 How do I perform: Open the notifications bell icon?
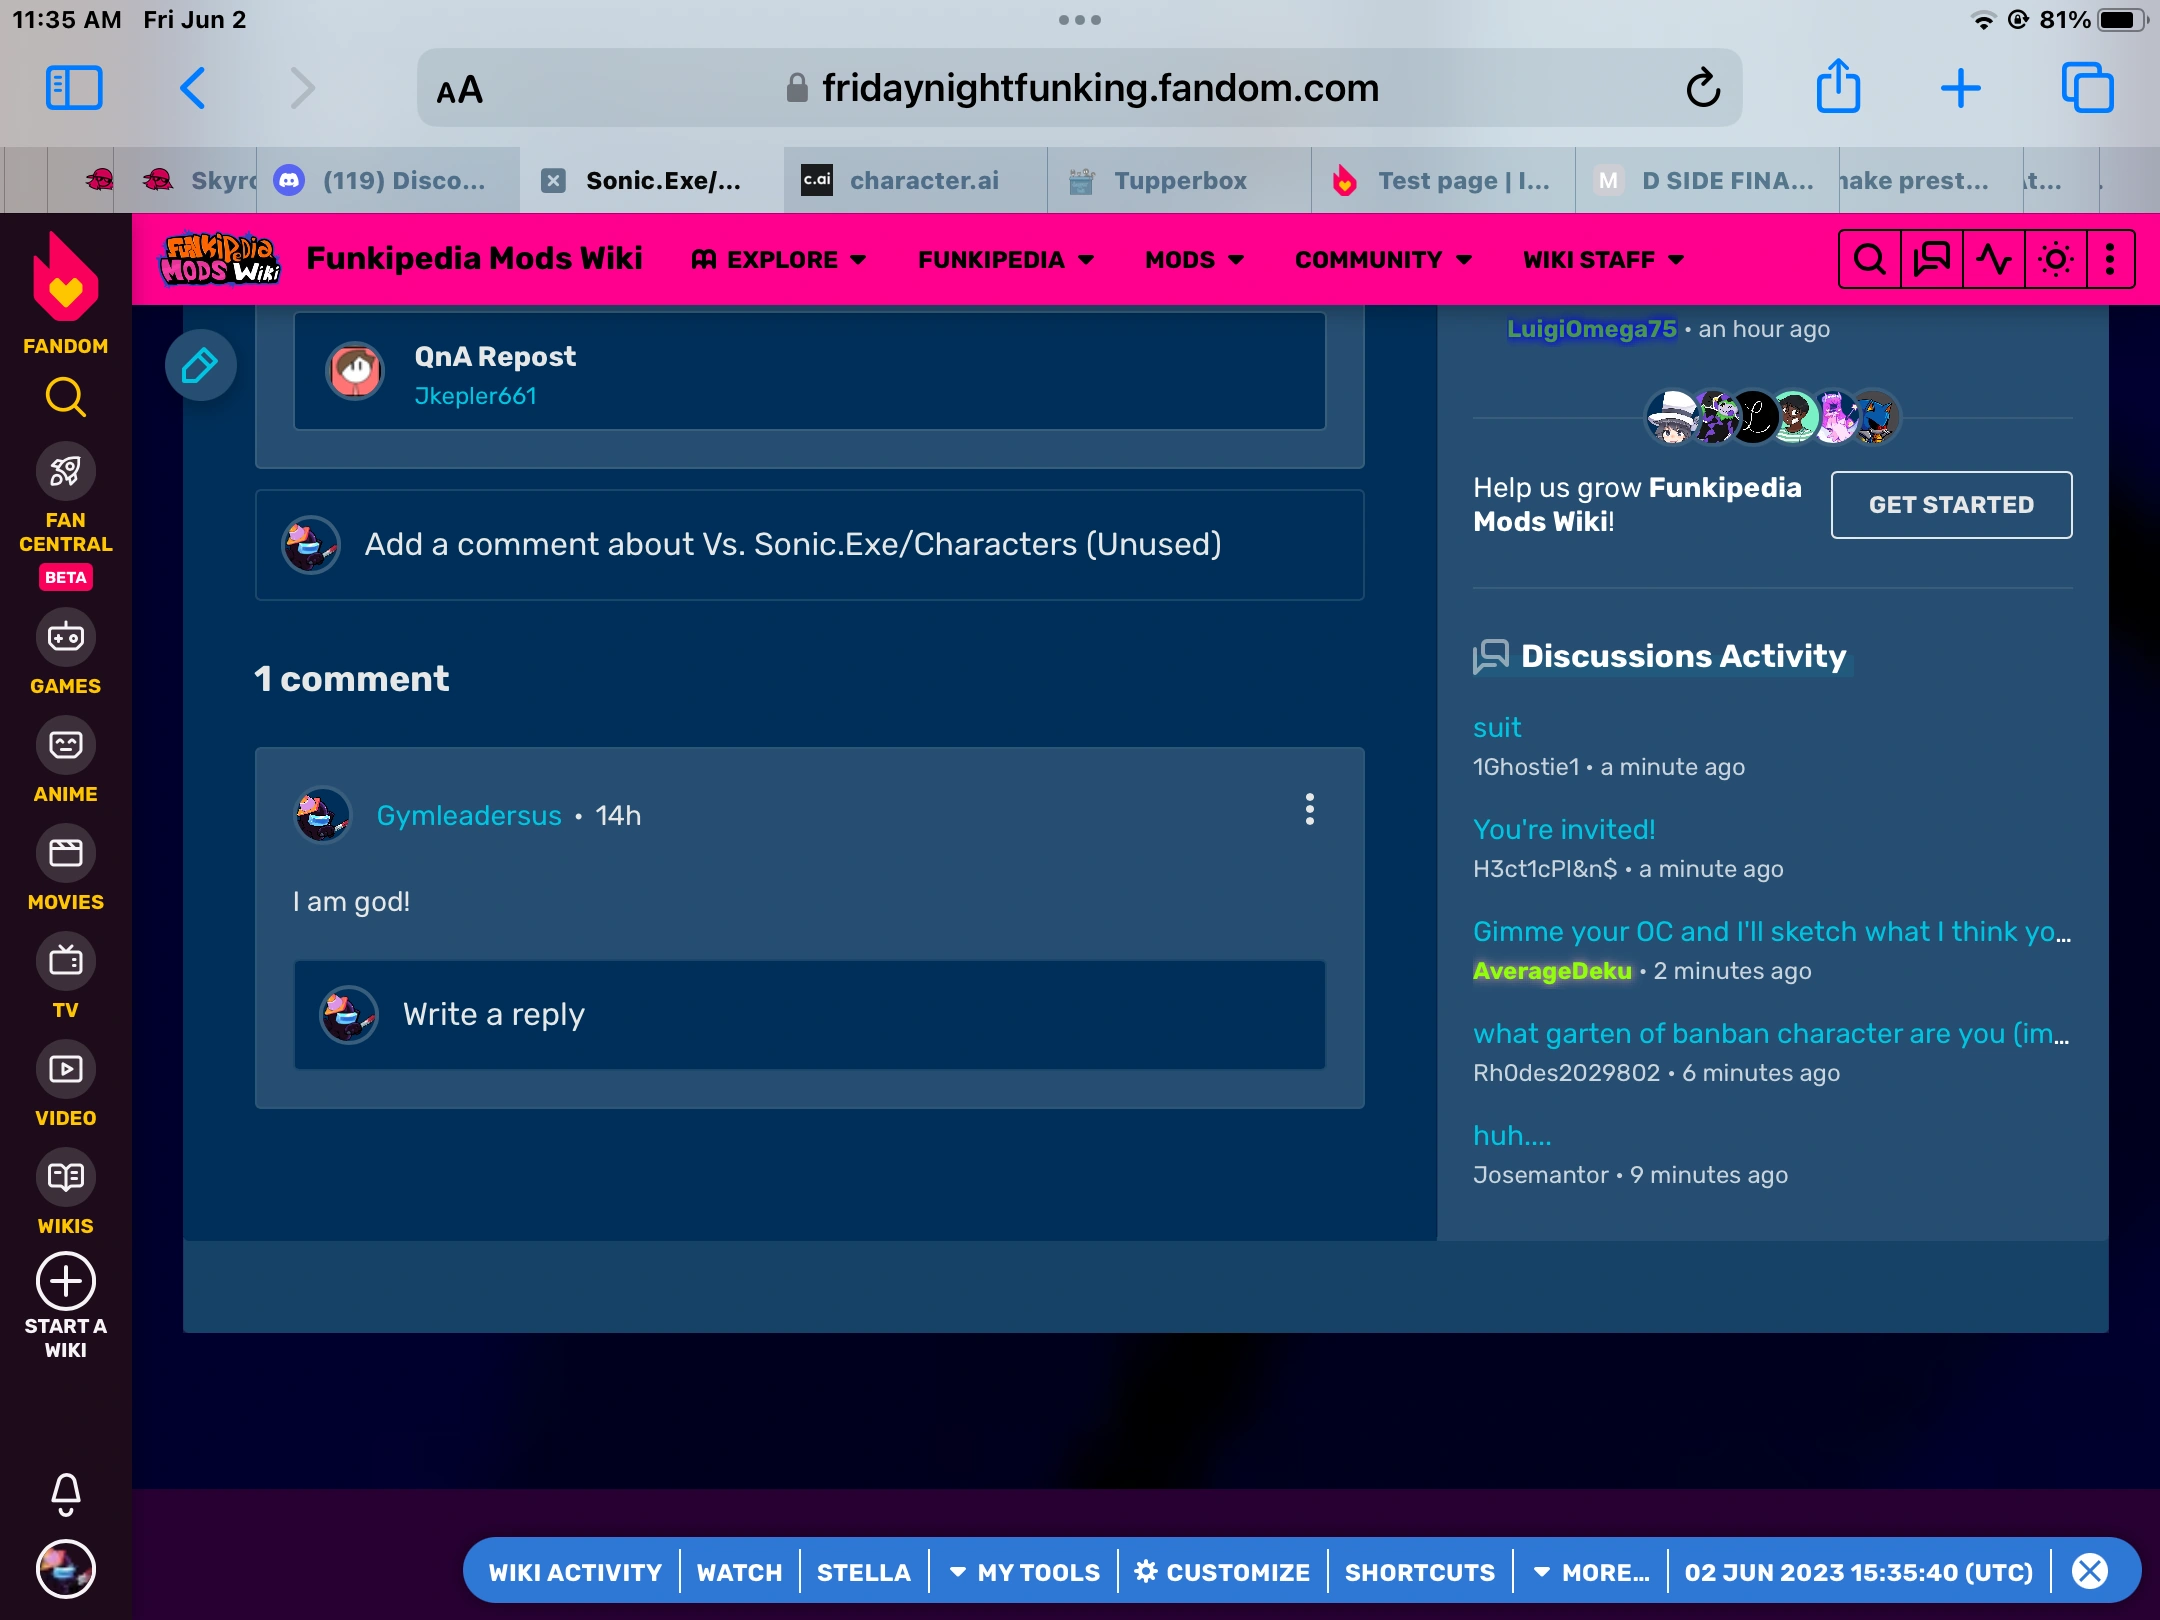(x=65, y=1494)
